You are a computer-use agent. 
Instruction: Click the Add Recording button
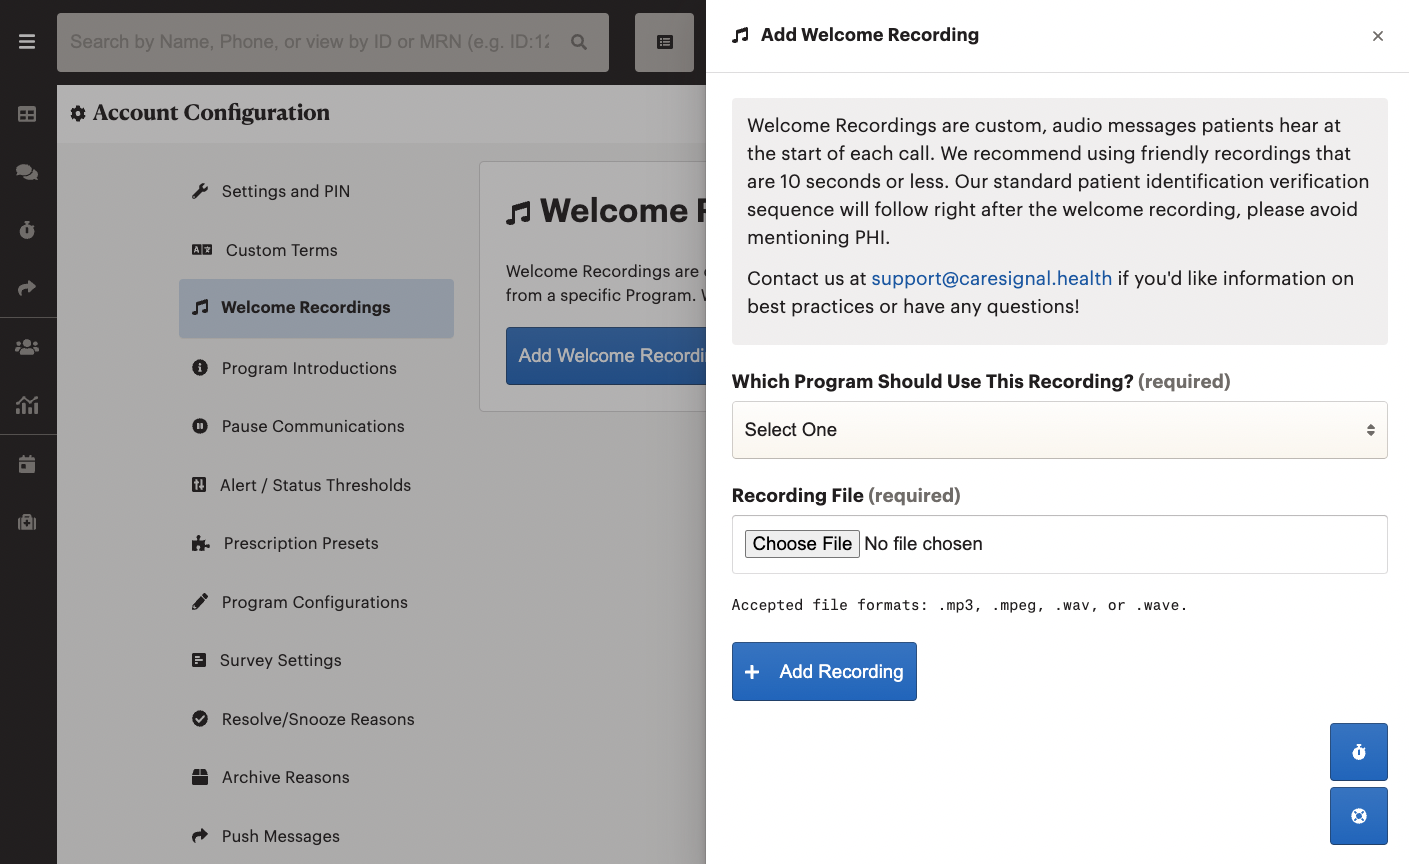point(824,671)
